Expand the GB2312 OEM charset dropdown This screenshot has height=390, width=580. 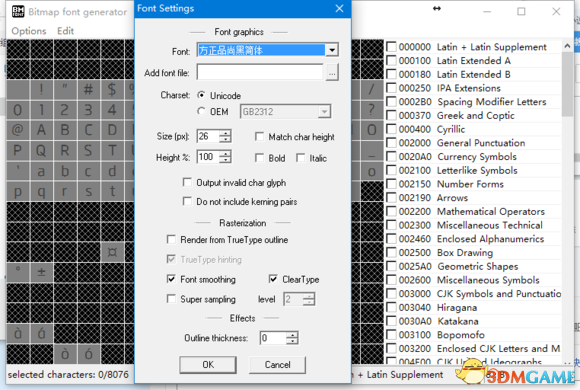324,111
